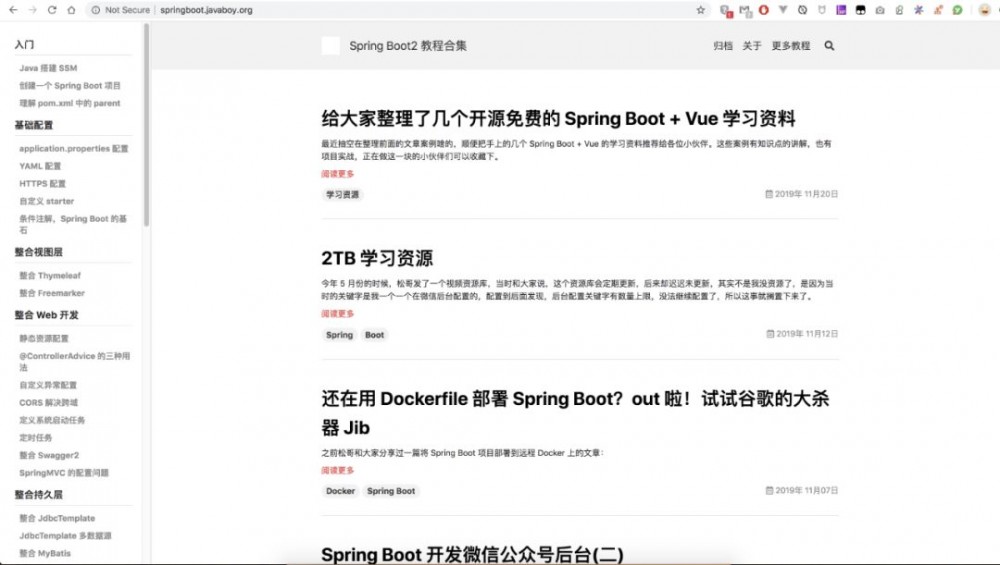The height and width of the screenshot is (565, 1000).
Task: Open sidebar item SpringMVC 的配置问题
Action: (64, 473)
